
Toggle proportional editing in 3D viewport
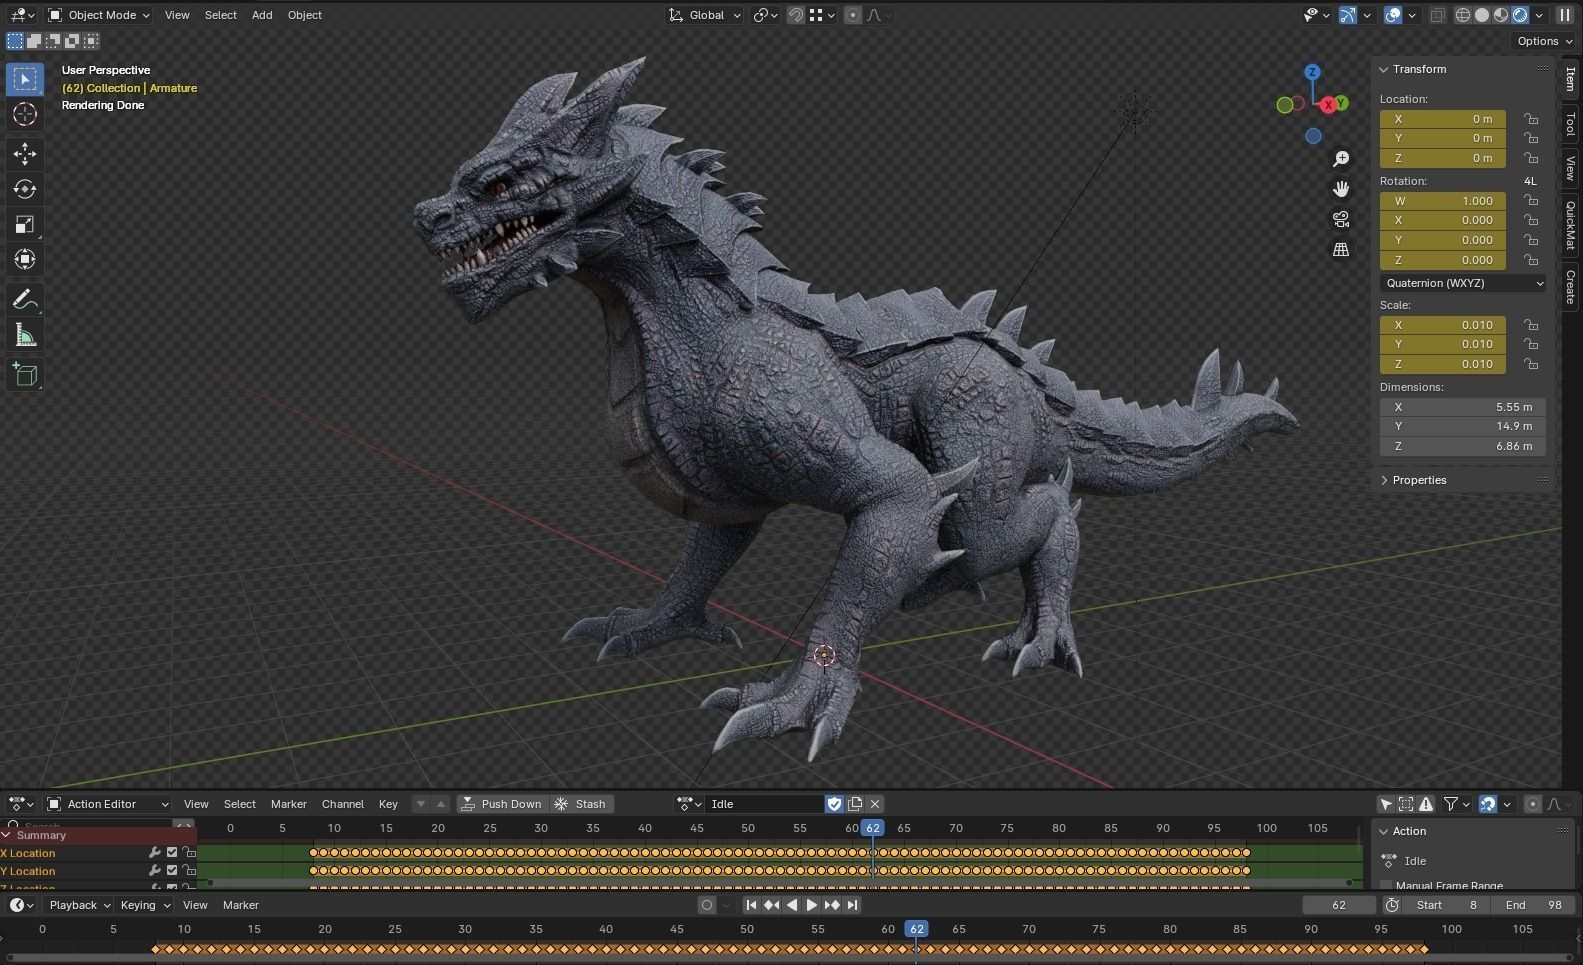coord(852,15)
